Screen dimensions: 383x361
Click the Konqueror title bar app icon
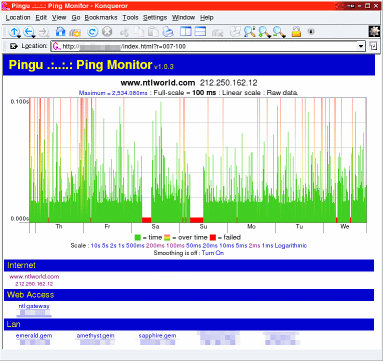point(5,6)
